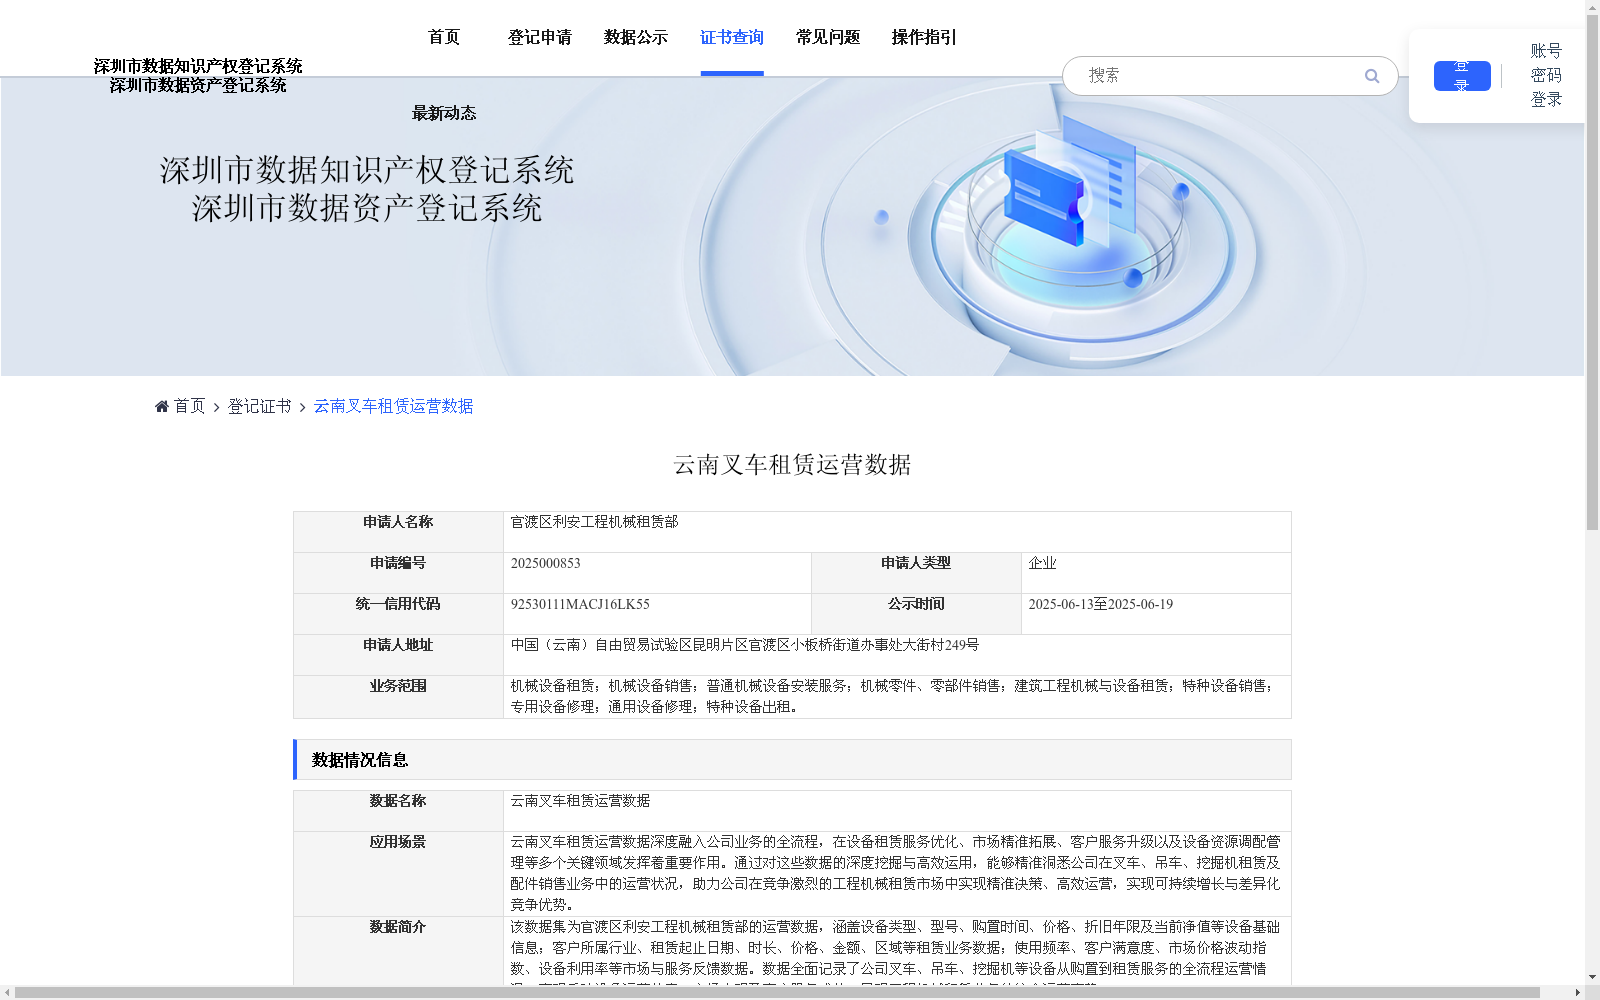Click the 数据简介 label cell

pyautogui.click(x=398, y=950)
